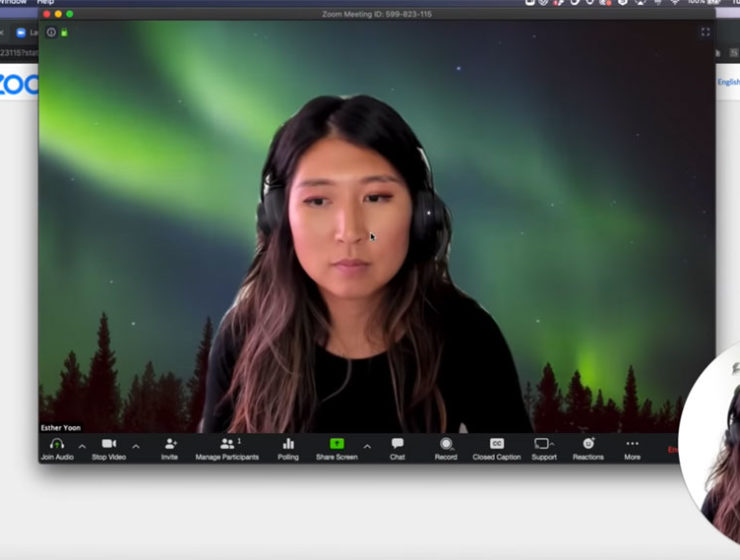Open the Invite participants icon
The image size is (740, 560).
tap(169, 444)
